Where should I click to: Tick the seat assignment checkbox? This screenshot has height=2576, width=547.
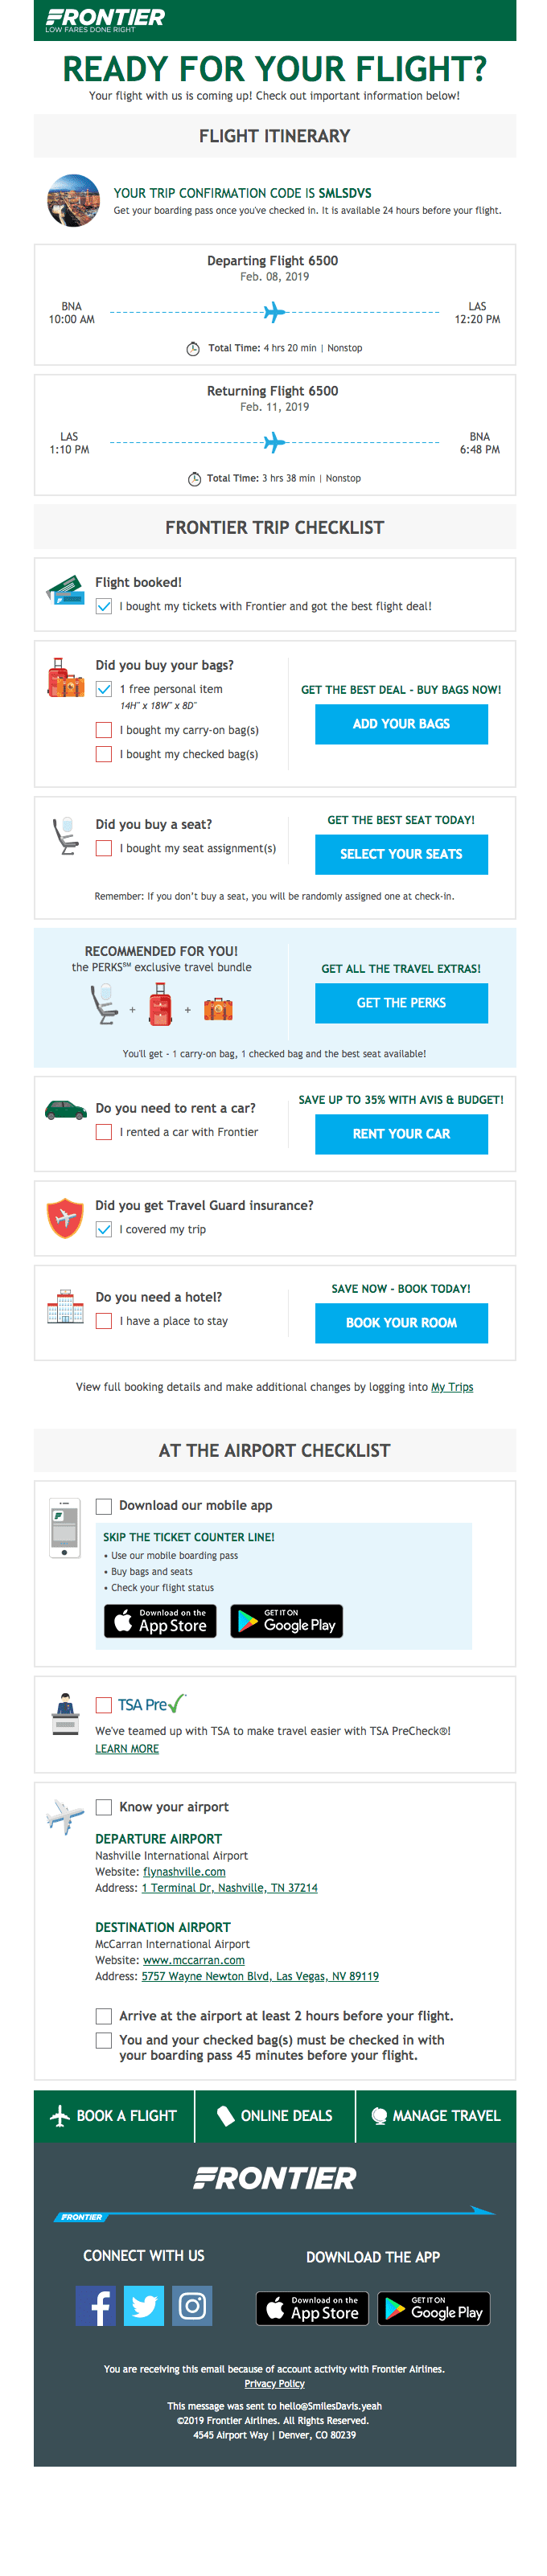(104, 848)
